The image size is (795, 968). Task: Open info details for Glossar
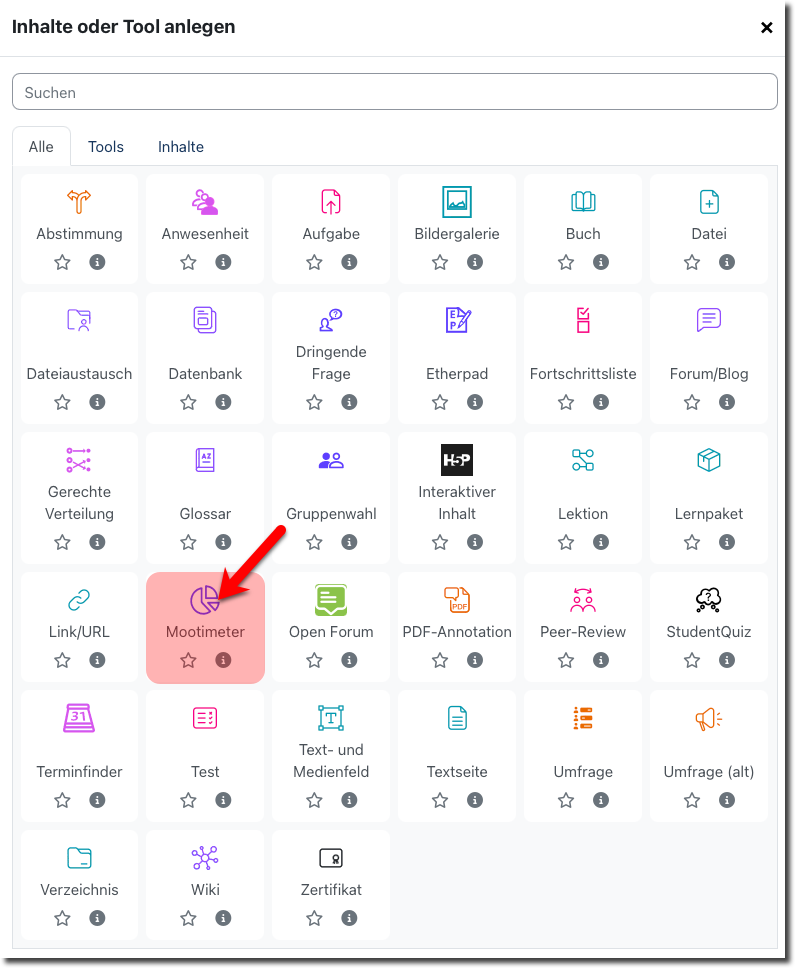click(223, 542)
